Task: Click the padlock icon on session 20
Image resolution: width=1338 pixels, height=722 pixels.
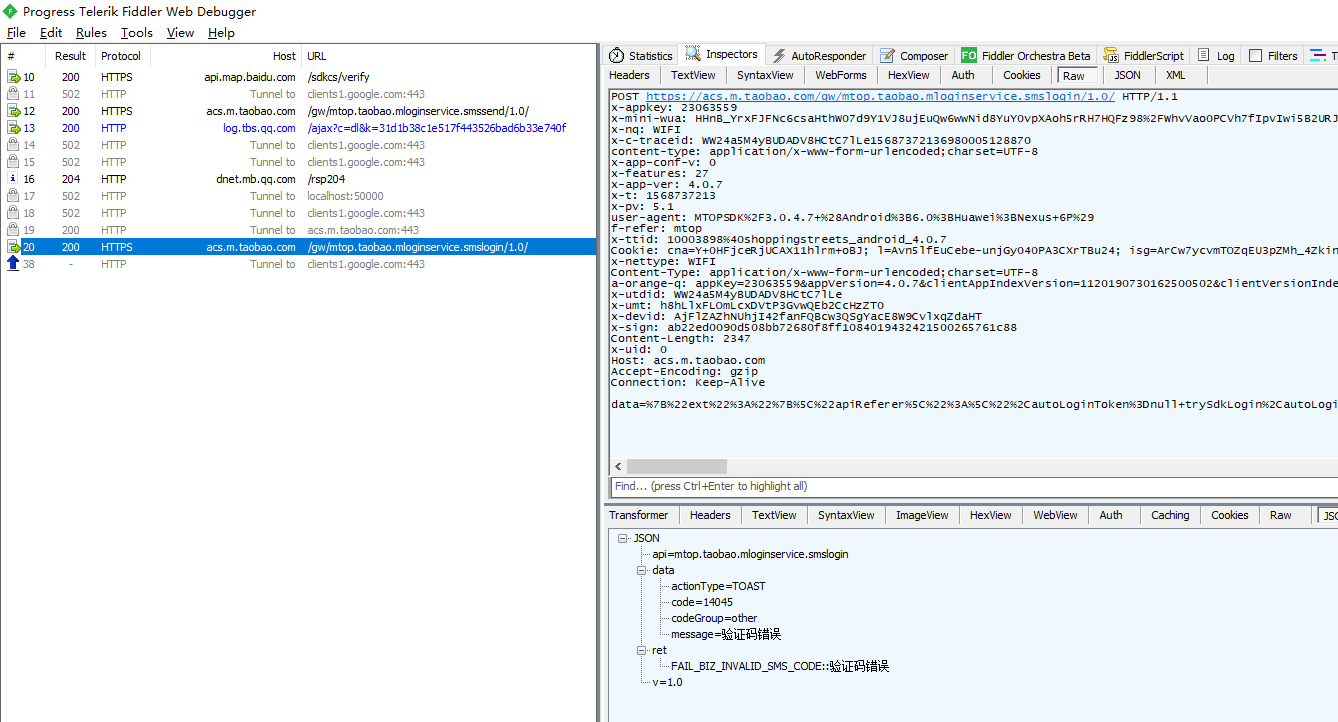Action: 13,246
